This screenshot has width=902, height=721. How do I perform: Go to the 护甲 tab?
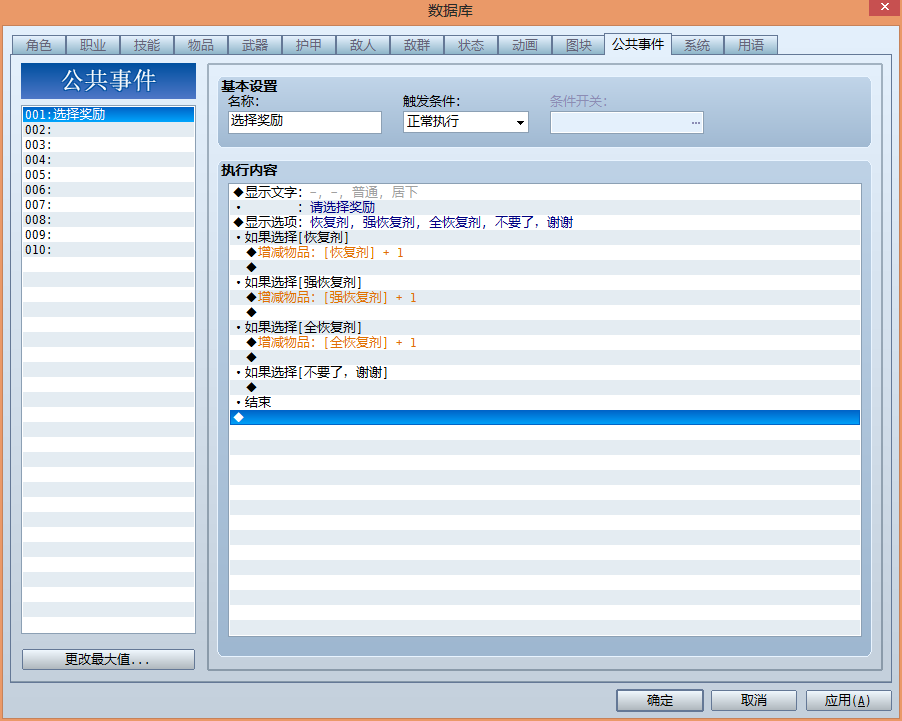tap(309, 45)
